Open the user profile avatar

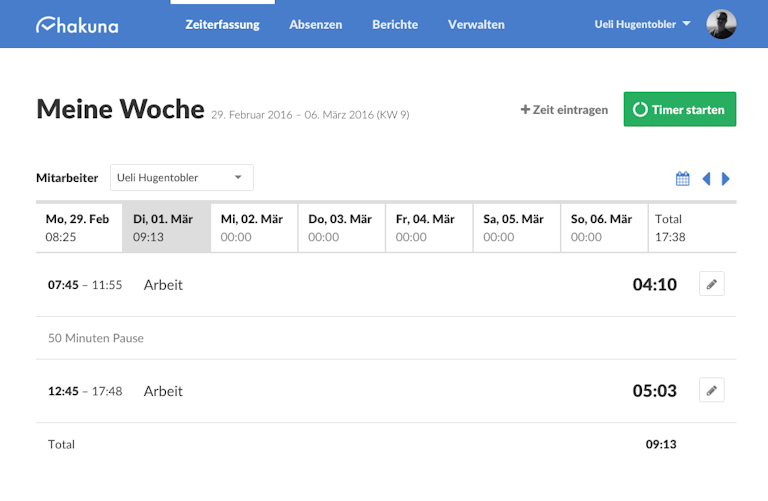coord(721,24)
